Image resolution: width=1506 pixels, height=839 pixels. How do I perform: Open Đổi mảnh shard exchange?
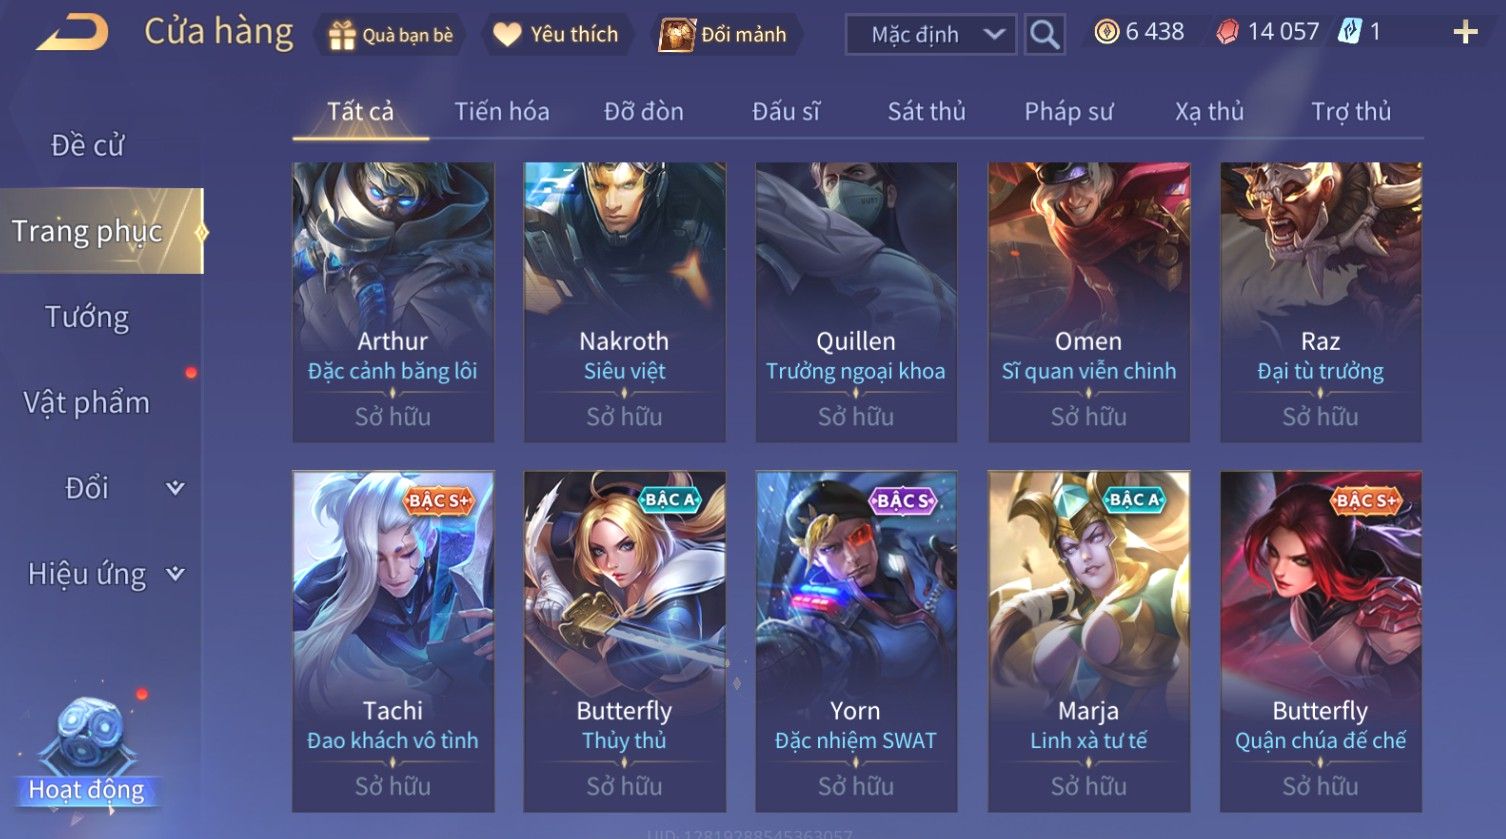pyautogui.click(x=724, y=35)
